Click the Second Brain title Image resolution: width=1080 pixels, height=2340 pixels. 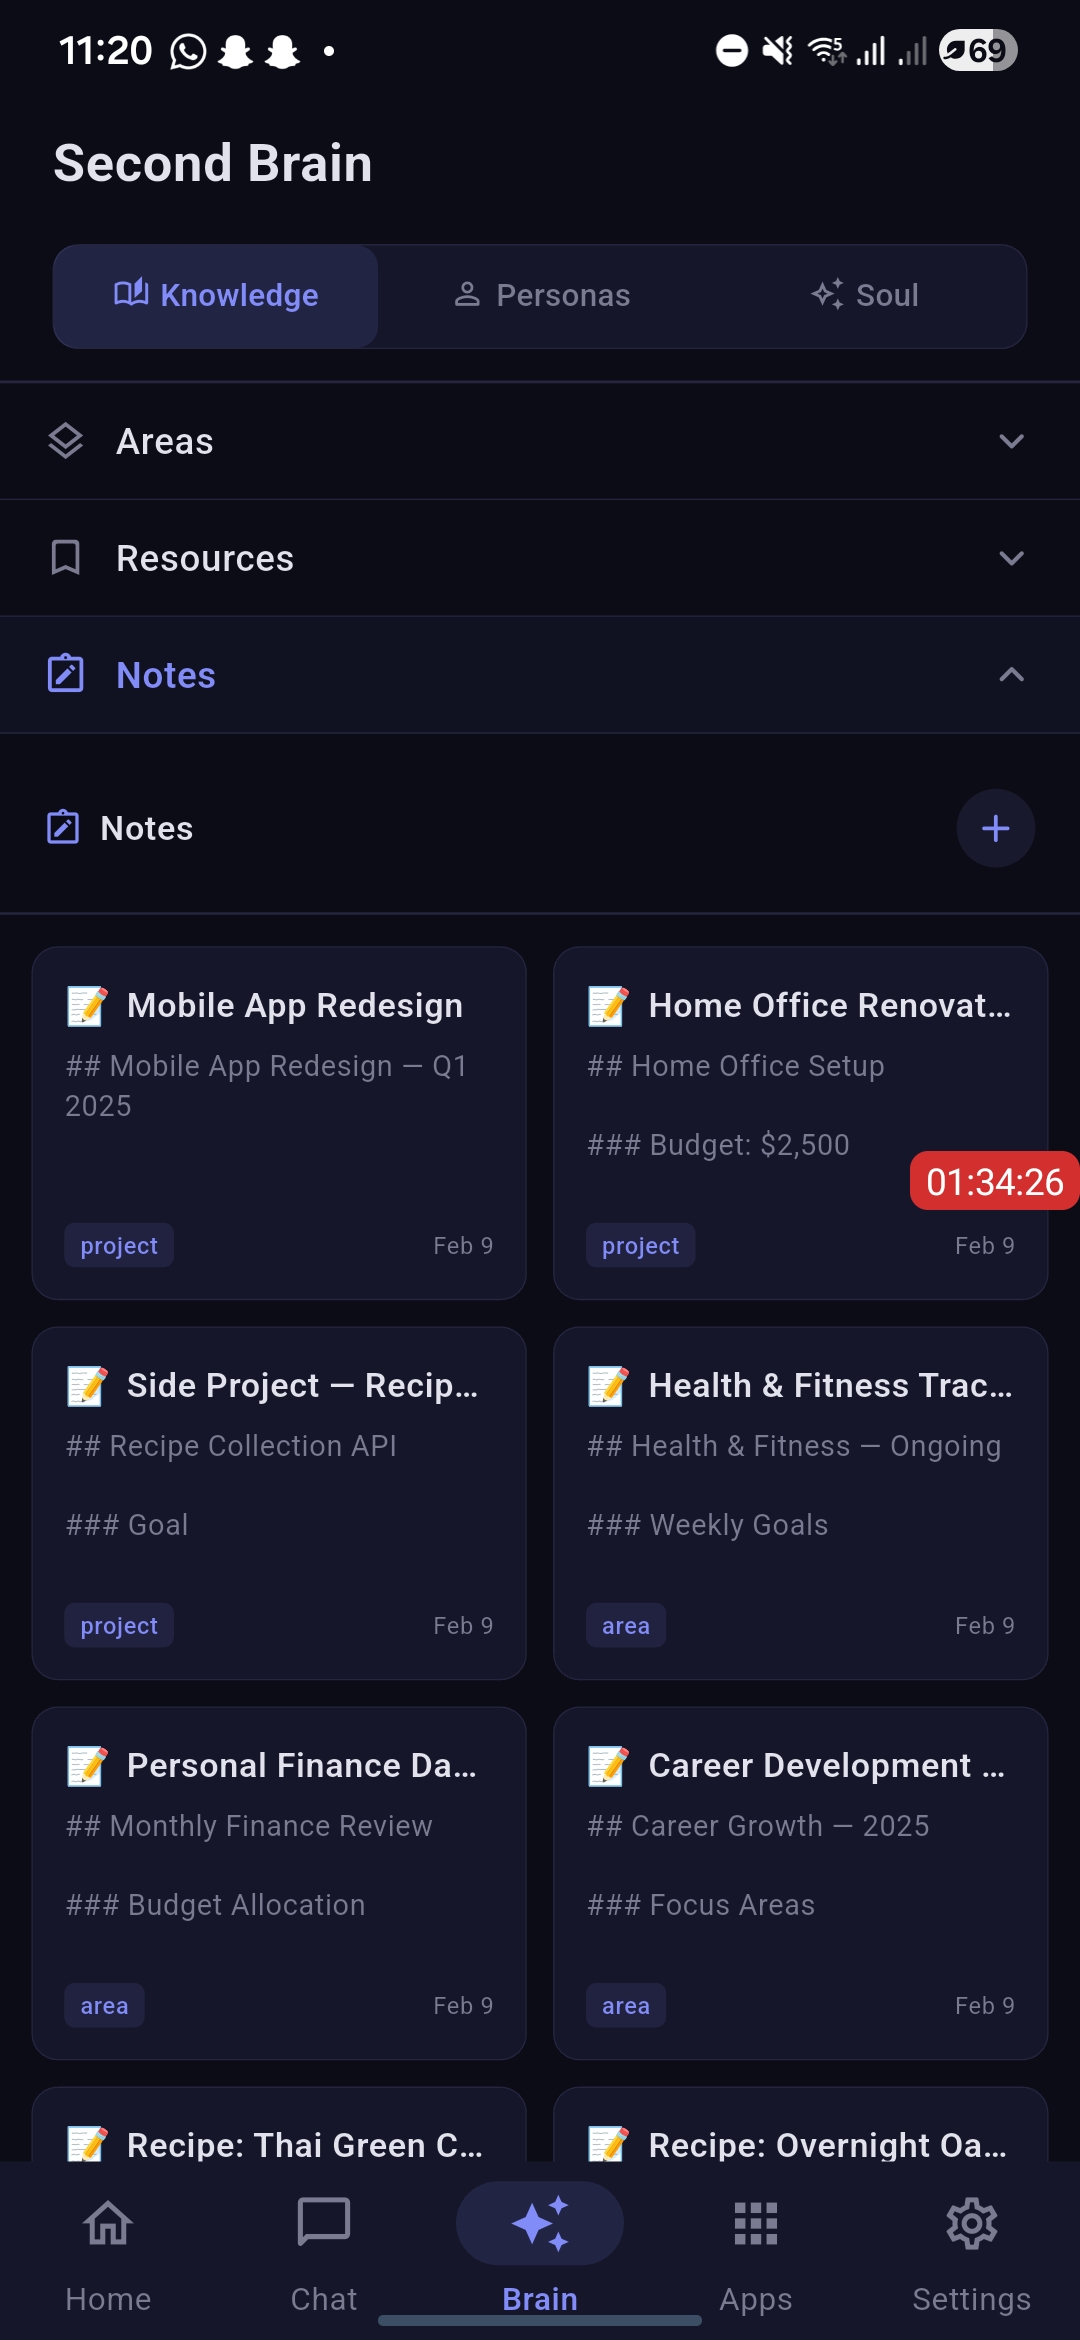click(x=213, y=163)
